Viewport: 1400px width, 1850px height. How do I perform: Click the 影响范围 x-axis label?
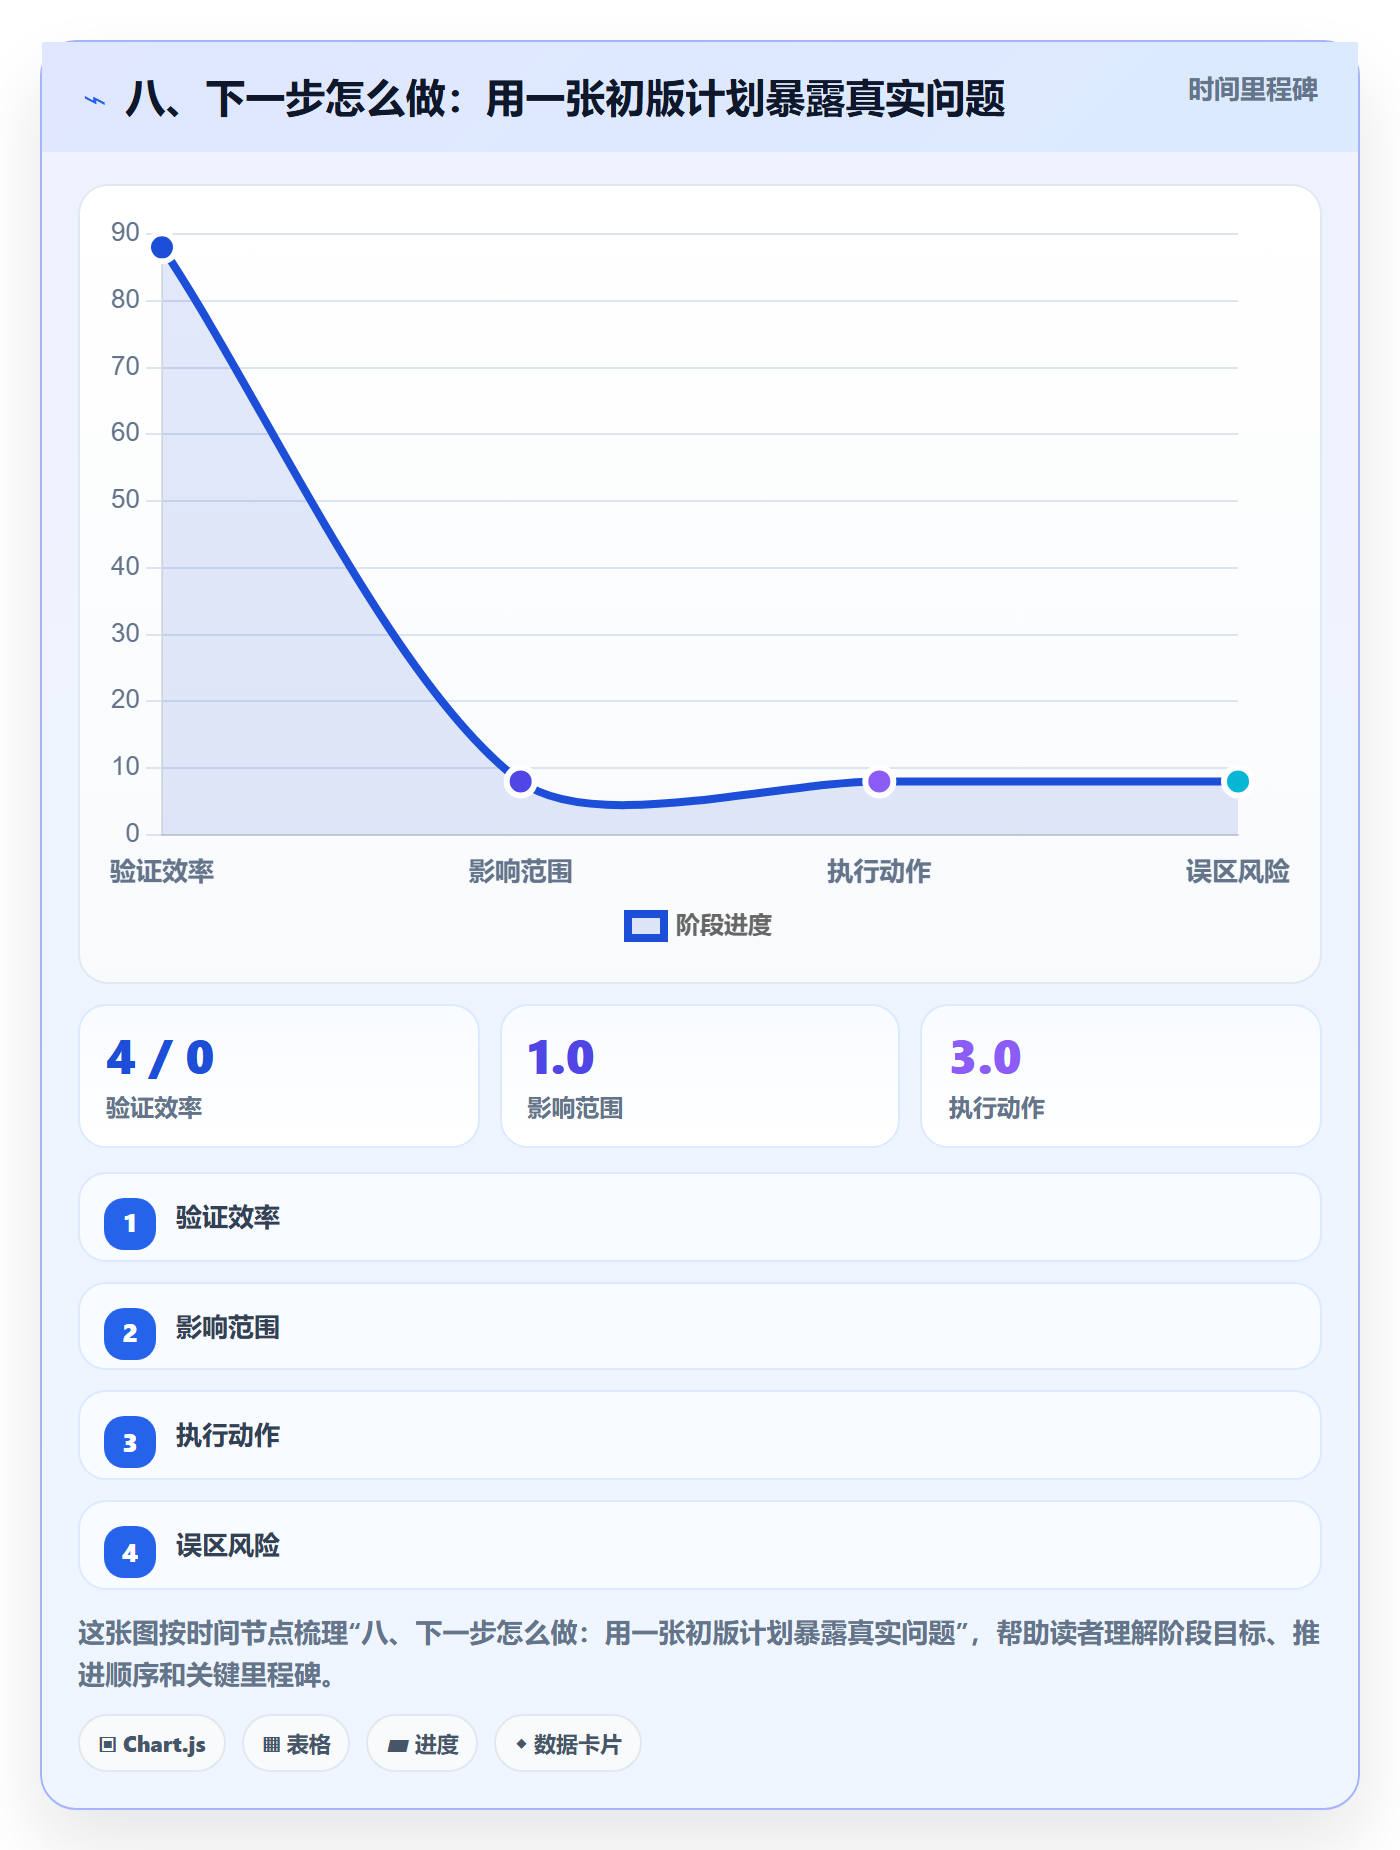point(520,872)
